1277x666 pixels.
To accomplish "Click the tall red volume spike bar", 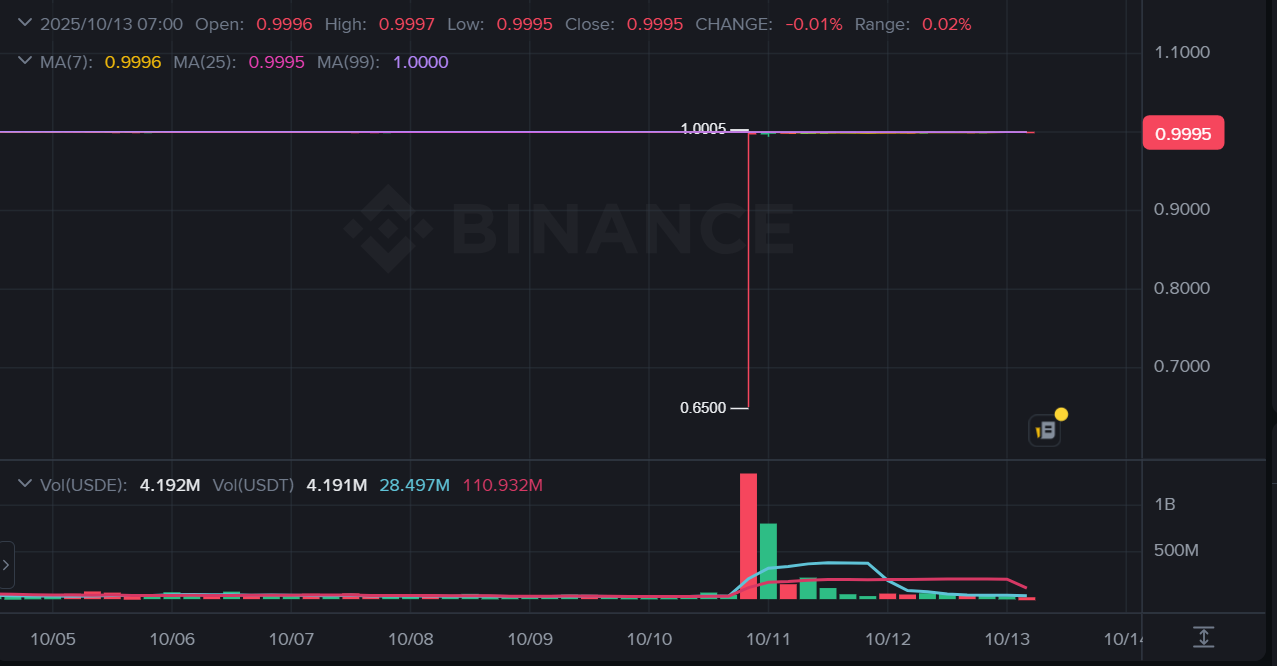I will pyautogui.click(x=749, y=535).
